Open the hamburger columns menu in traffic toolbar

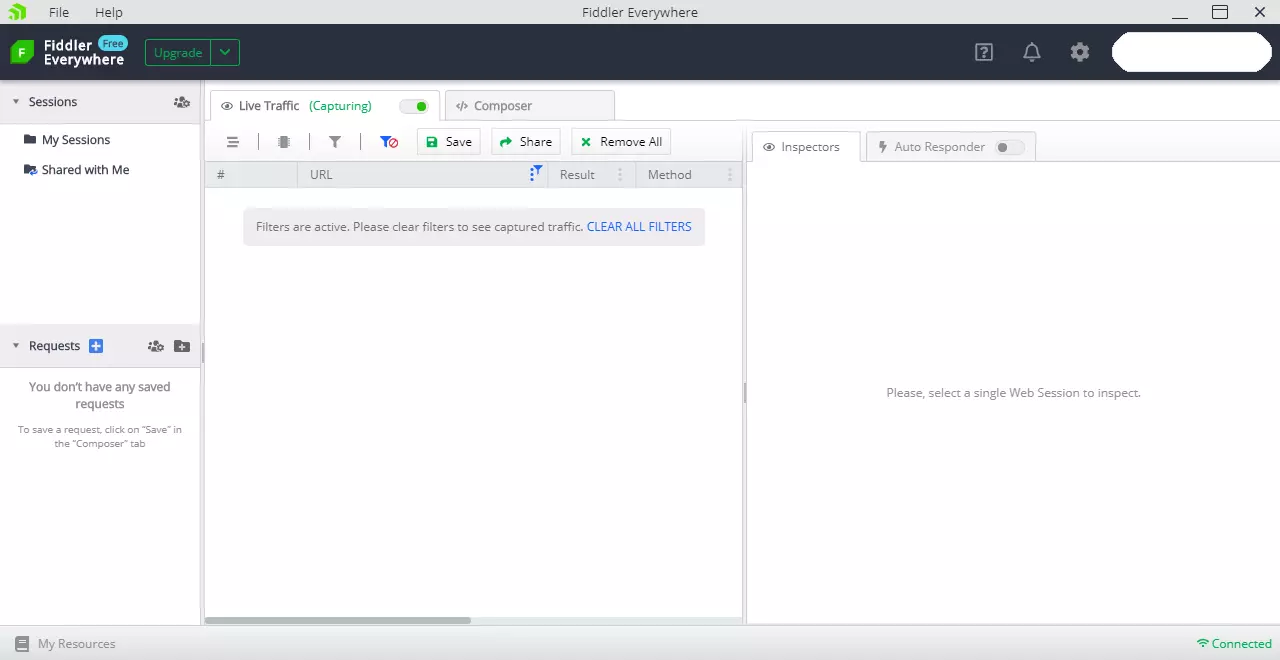[233, 142]
